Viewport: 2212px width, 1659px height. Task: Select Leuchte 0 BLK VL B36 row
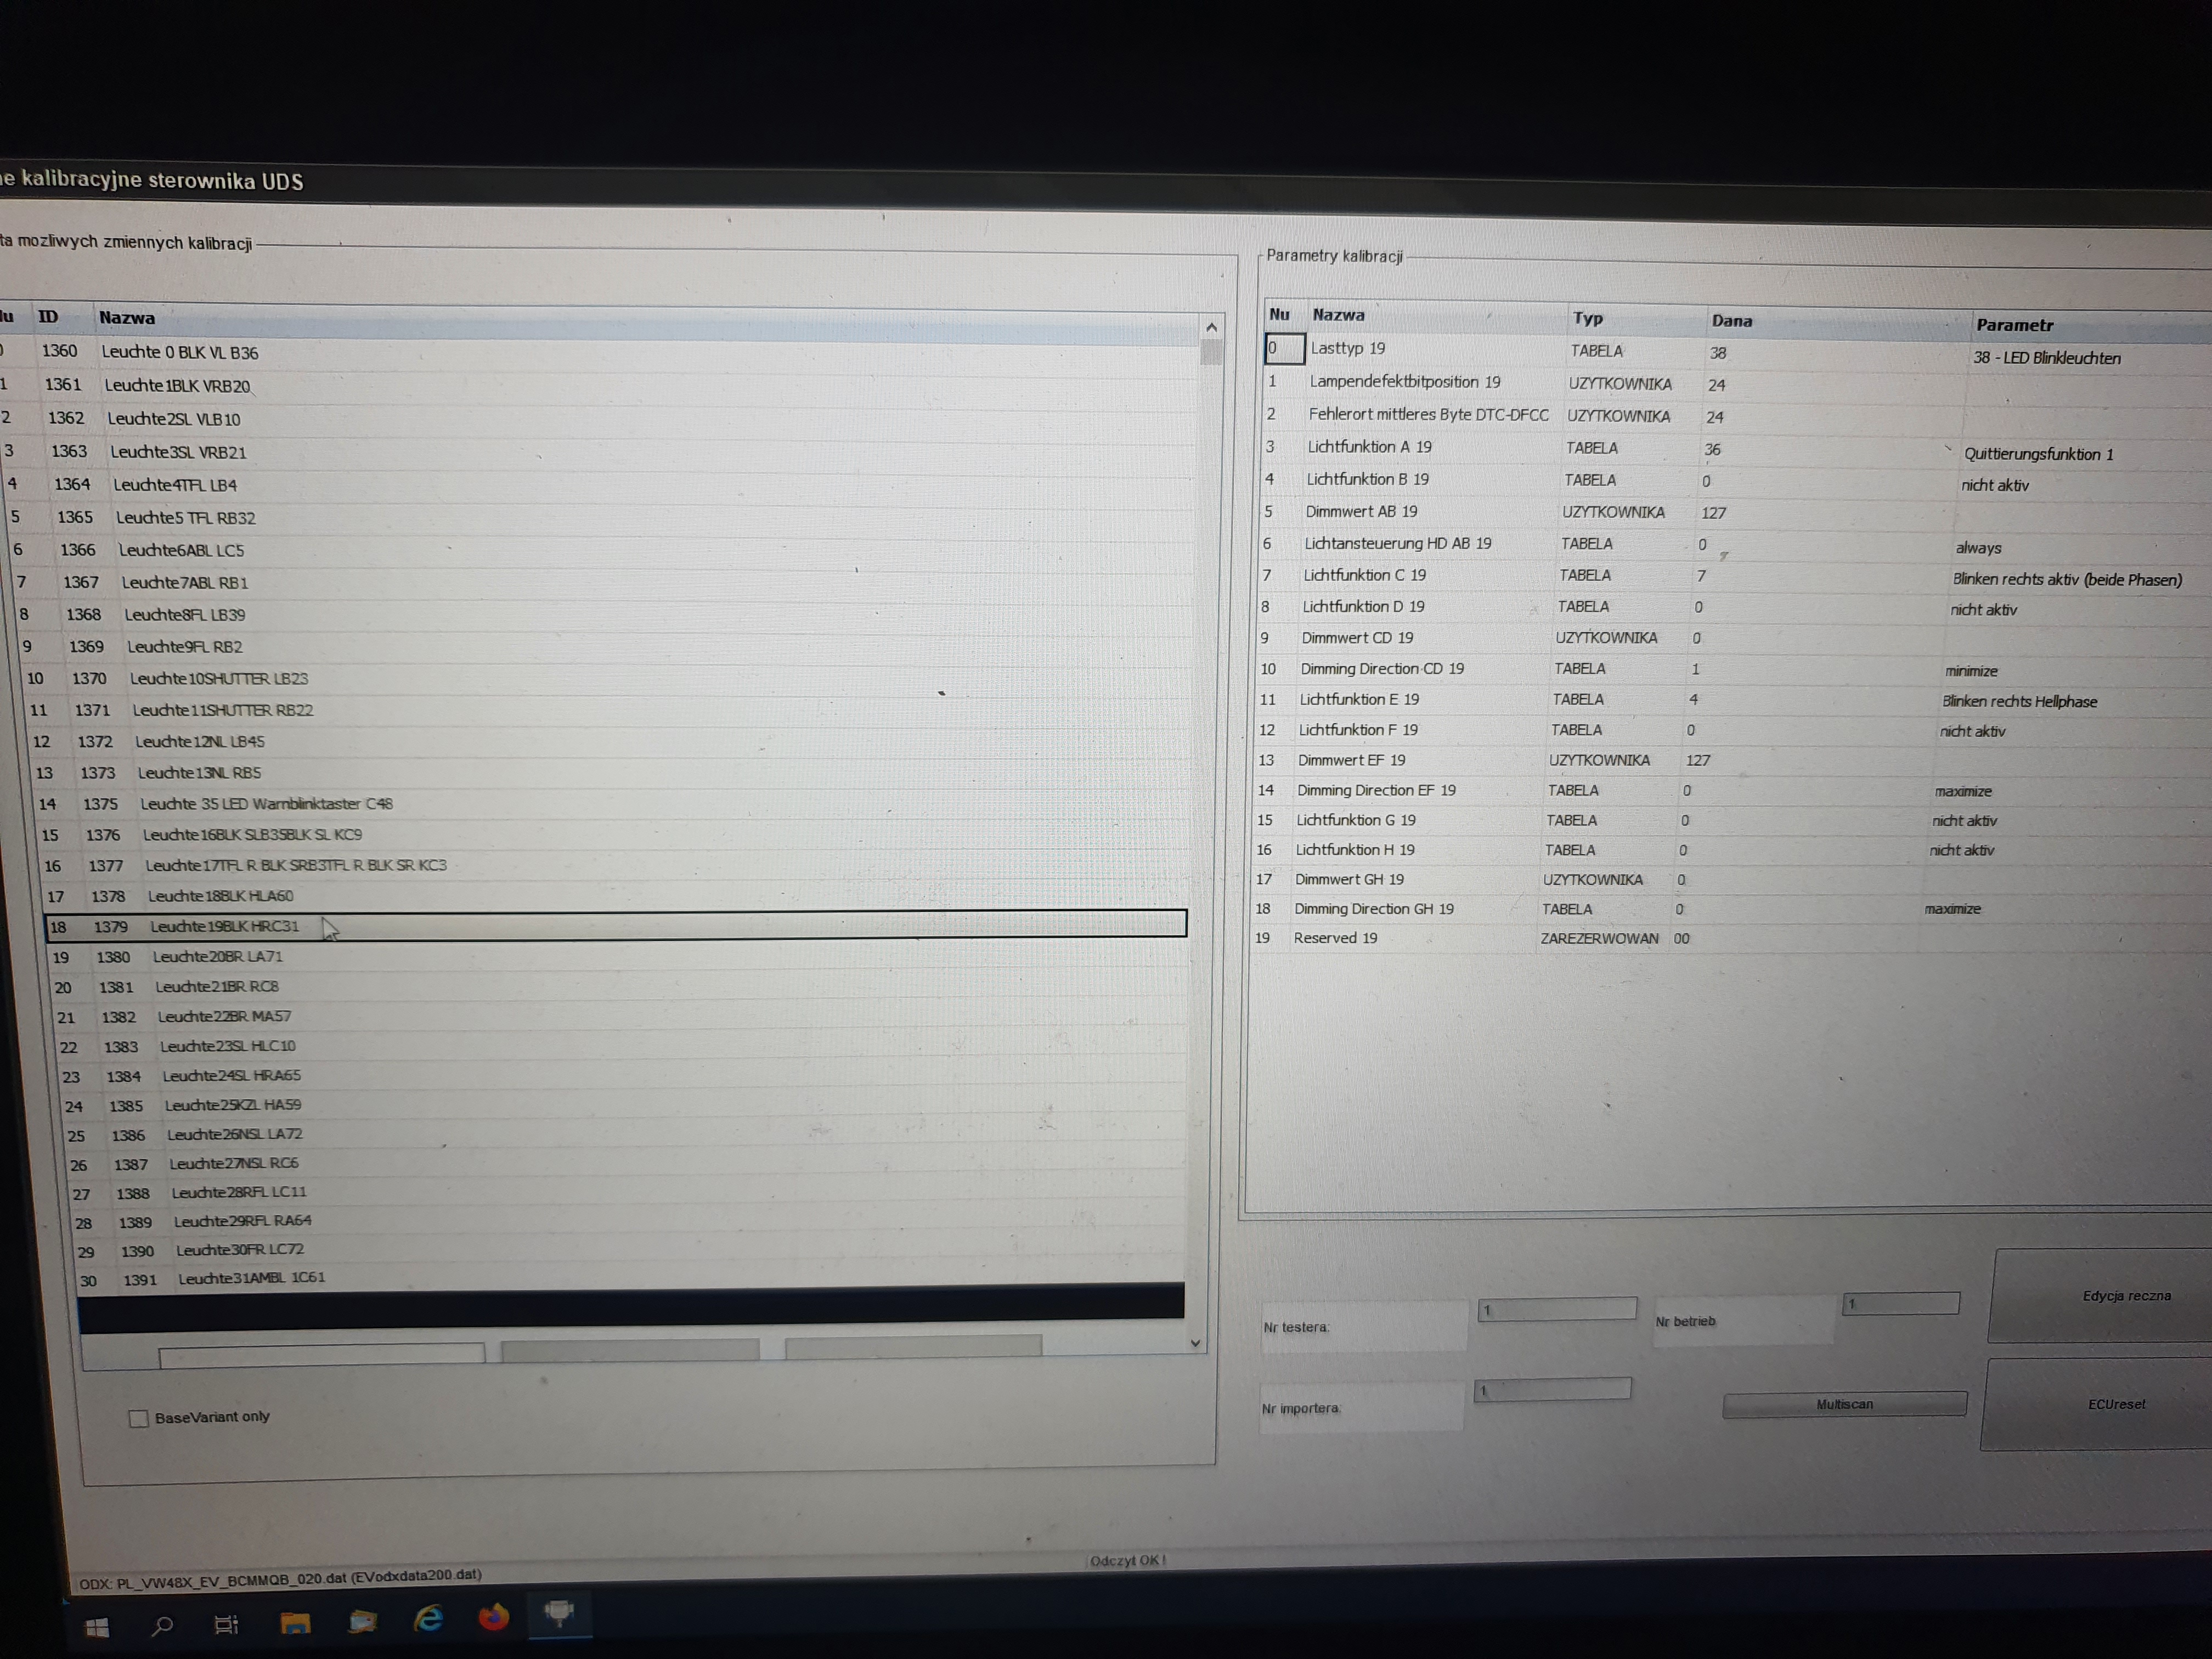(x=180, y=353)
